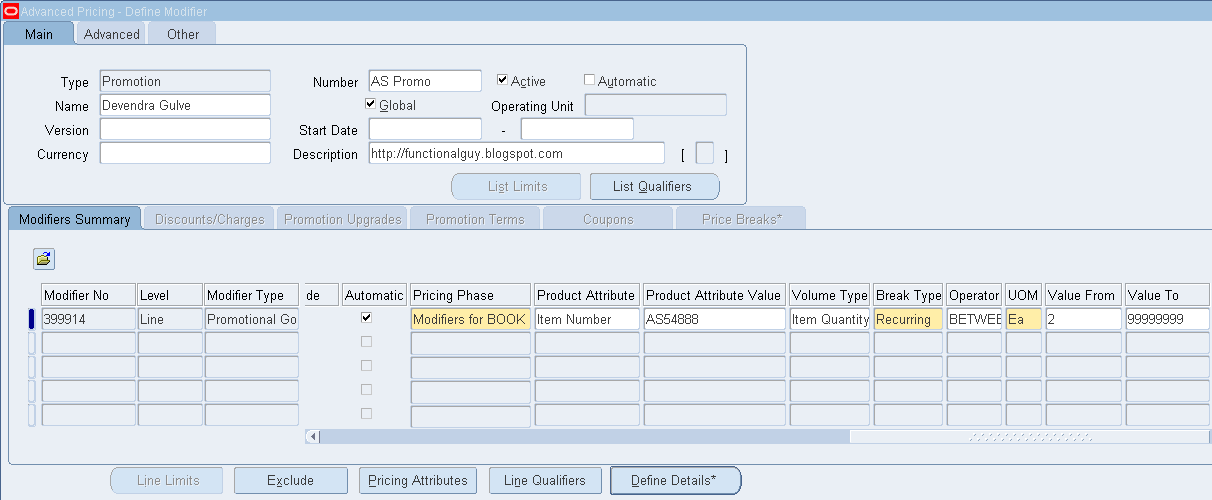This screenshot has height=500, width=1212.
Task: Select the Promotion Upgrades tab
Action: 342,219
